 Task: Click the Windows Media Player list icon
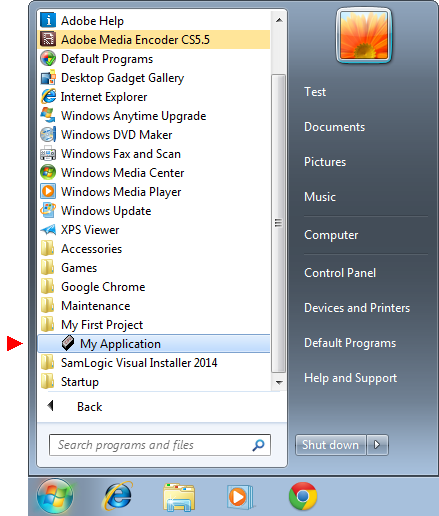tap(48, 192)
